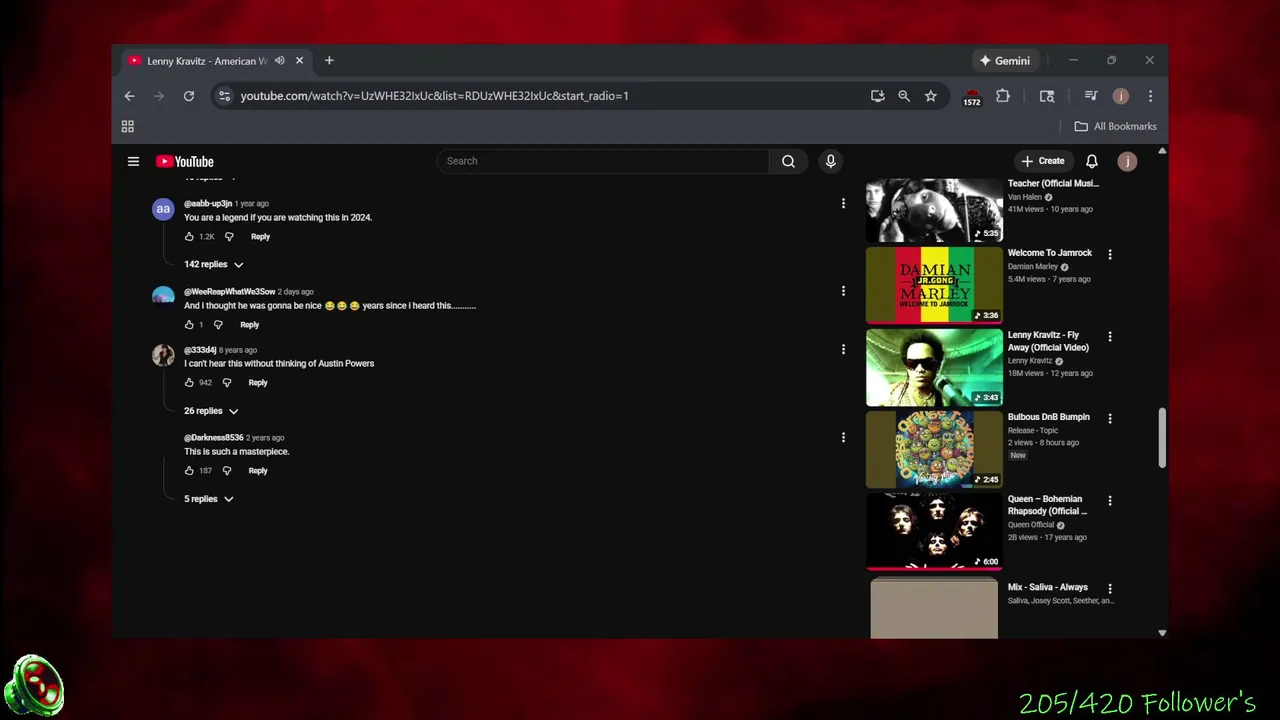Play the Bohemian Rhapsody thumbnail
This screenshot has height=720, width=1280.
coord(934,531)
